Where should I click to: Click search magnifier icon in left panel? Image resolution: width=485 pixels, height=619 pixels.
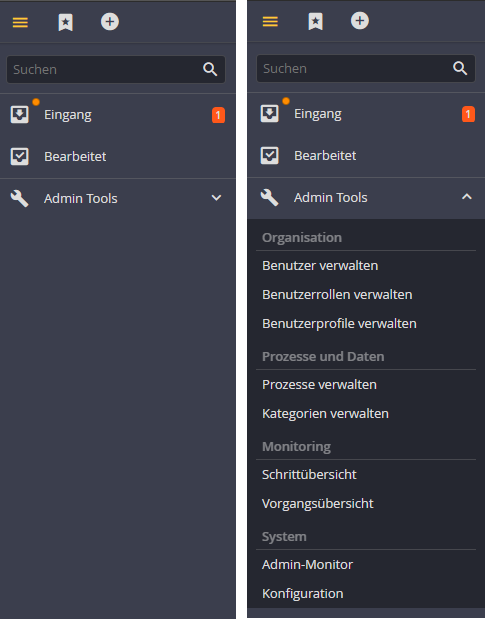210,69
